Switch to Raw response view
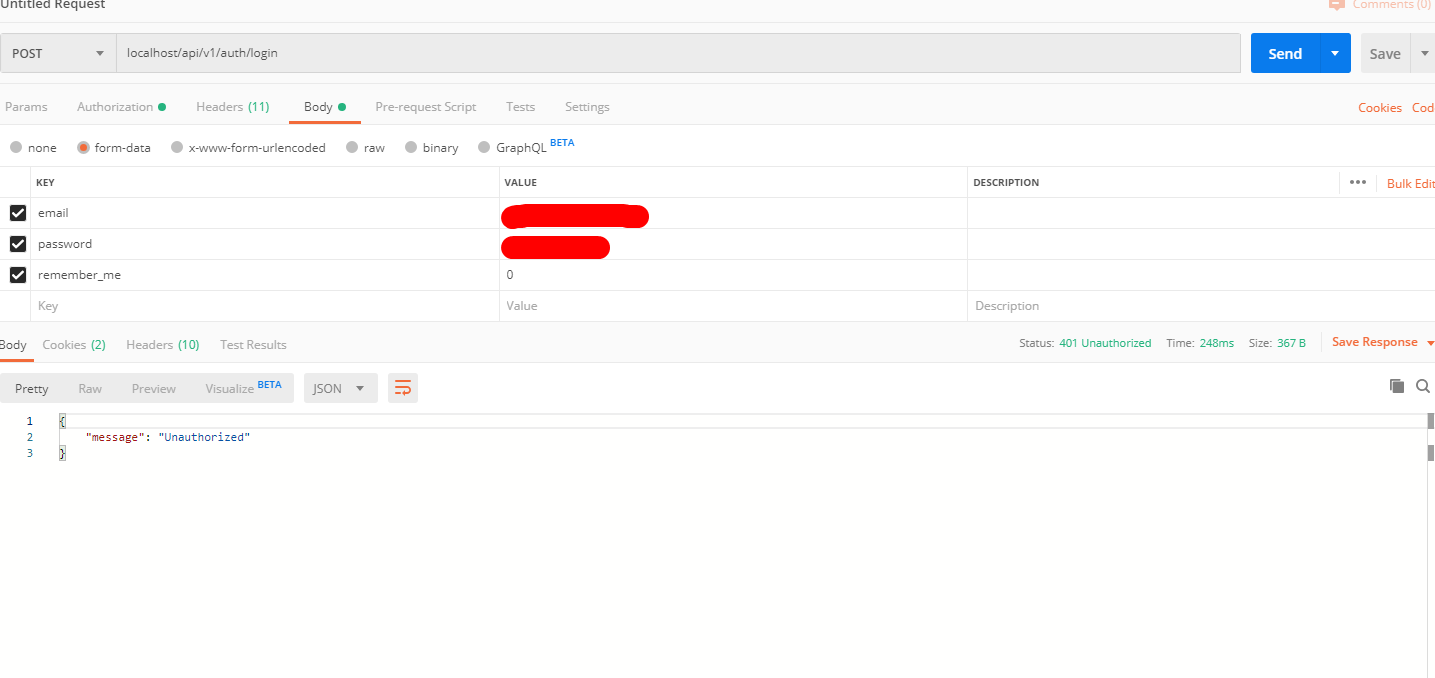The image size is (1435, 678). 90,389
